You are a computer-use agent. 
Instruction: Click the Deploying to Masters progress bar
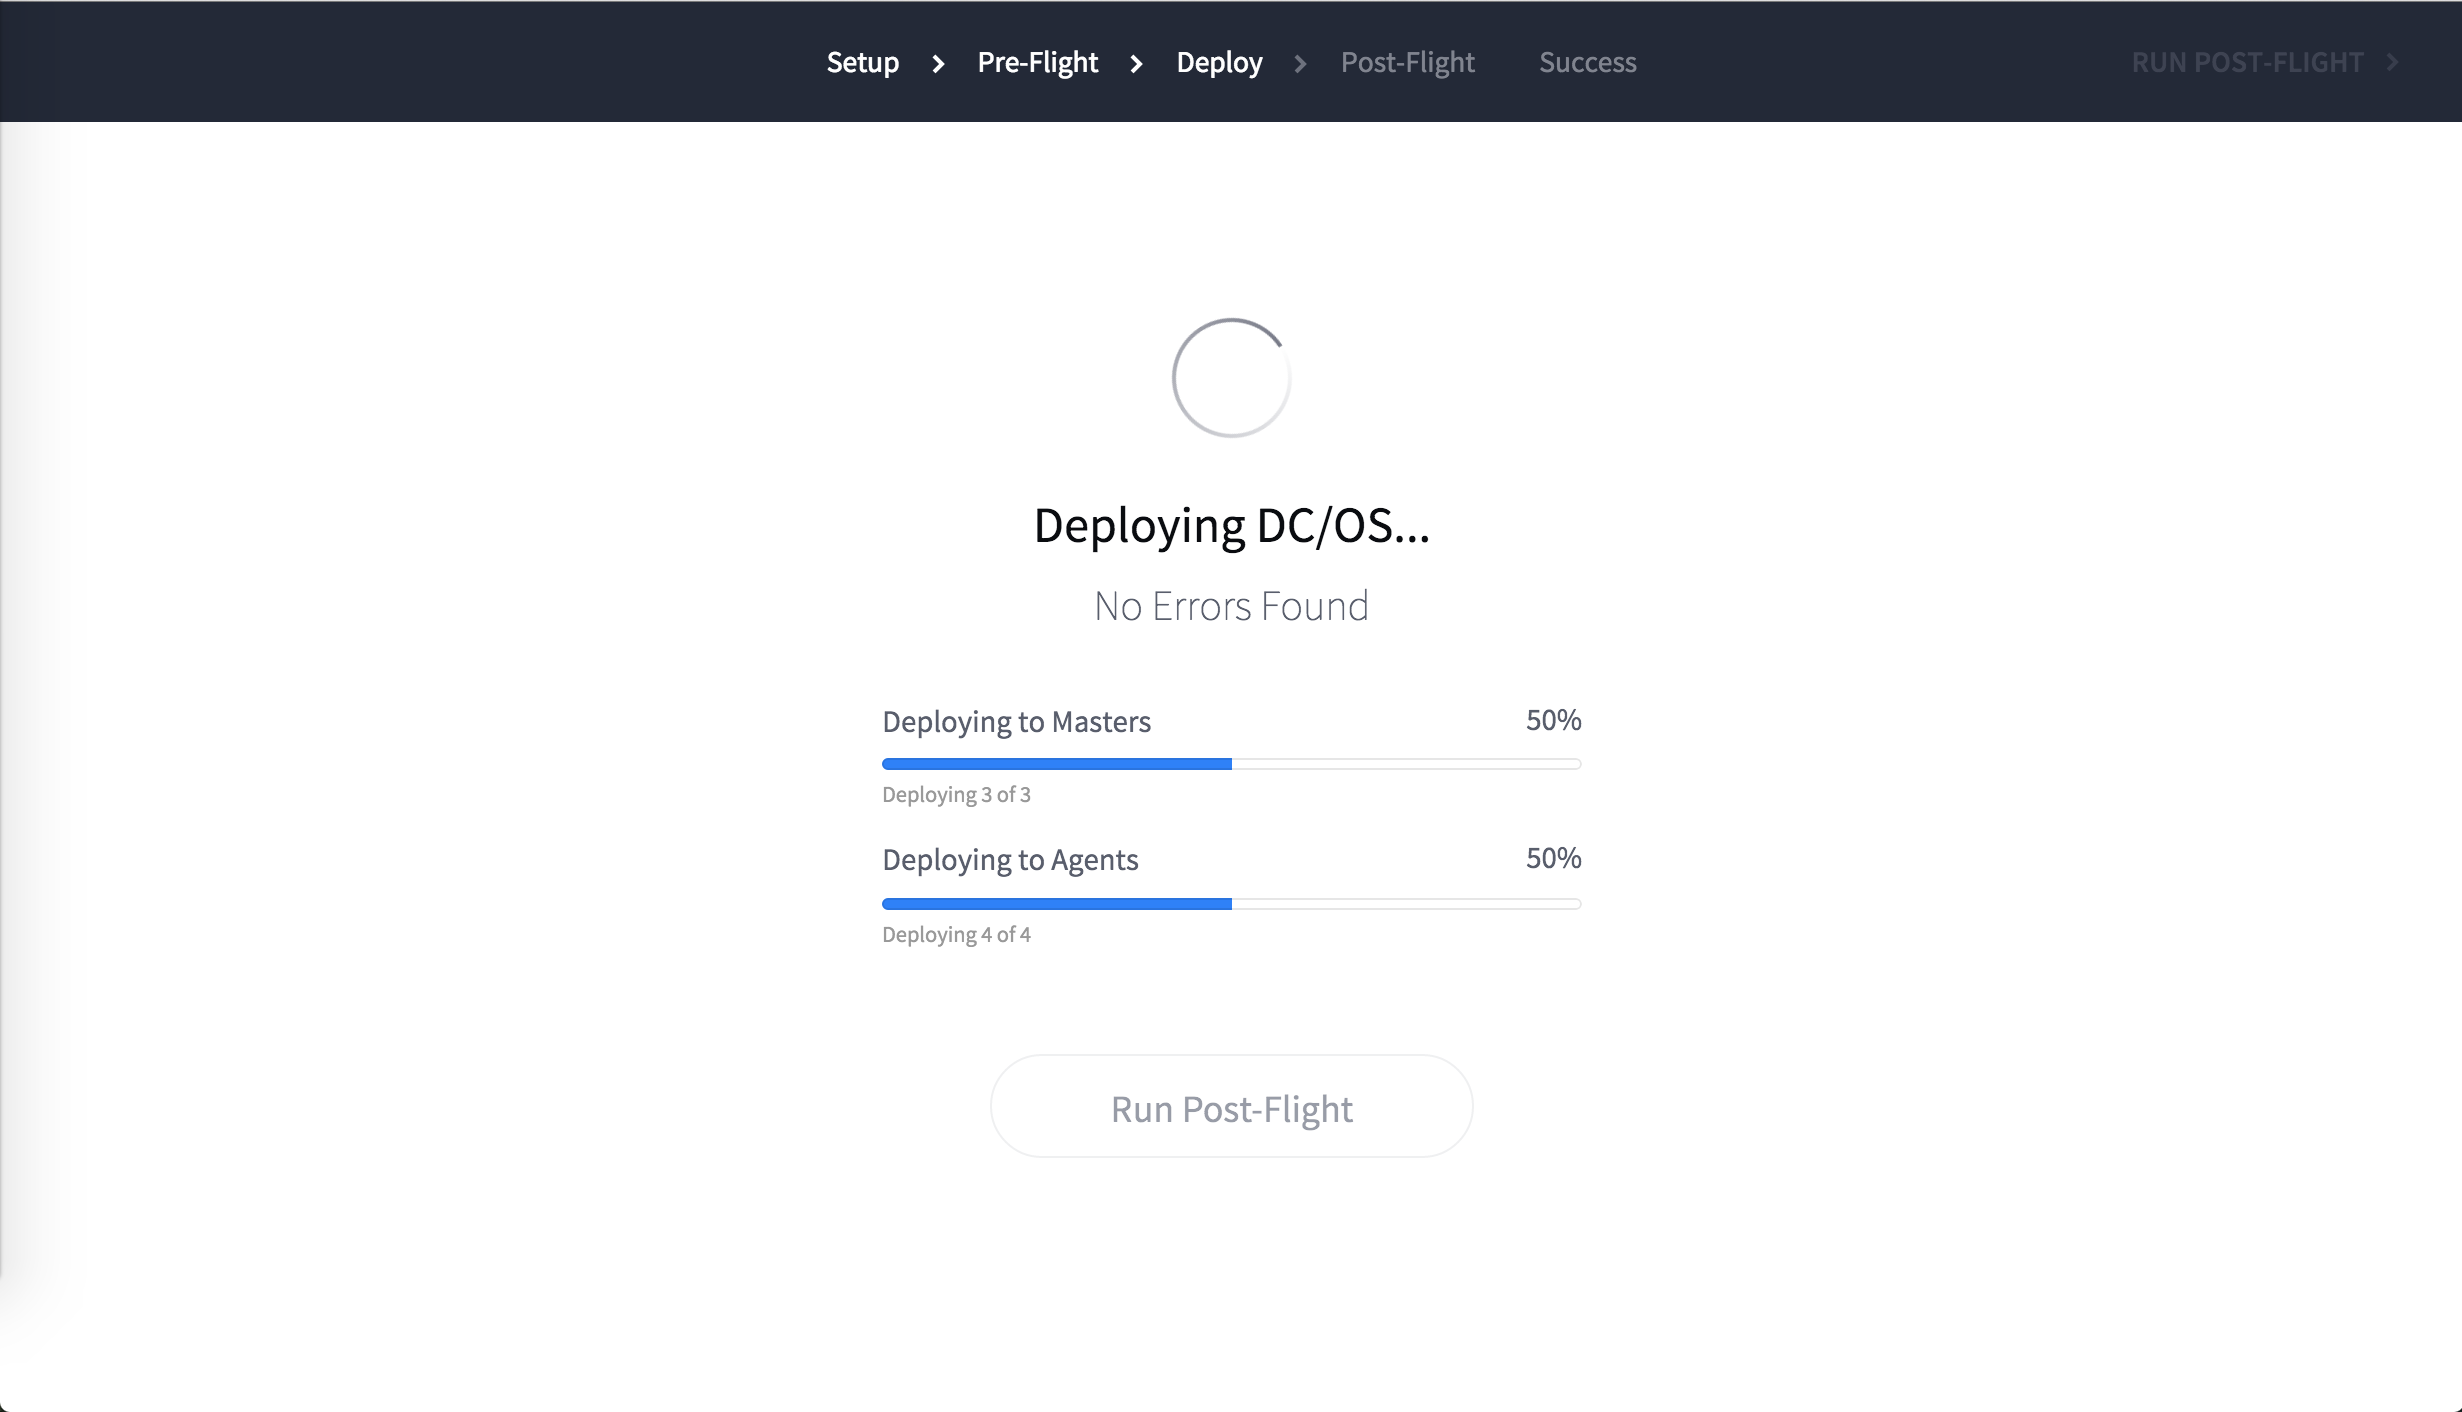click(x=1231, y=764)
